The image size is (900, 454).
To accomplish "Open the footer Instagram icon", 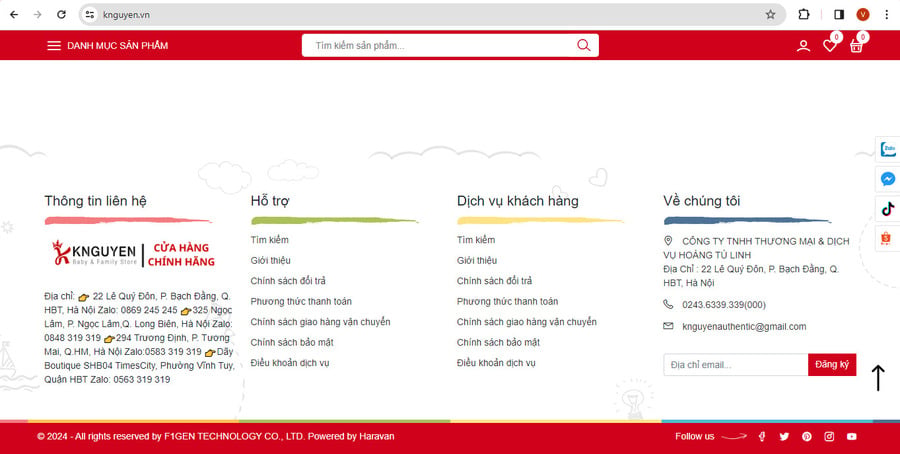I will [x=829, y=437].
